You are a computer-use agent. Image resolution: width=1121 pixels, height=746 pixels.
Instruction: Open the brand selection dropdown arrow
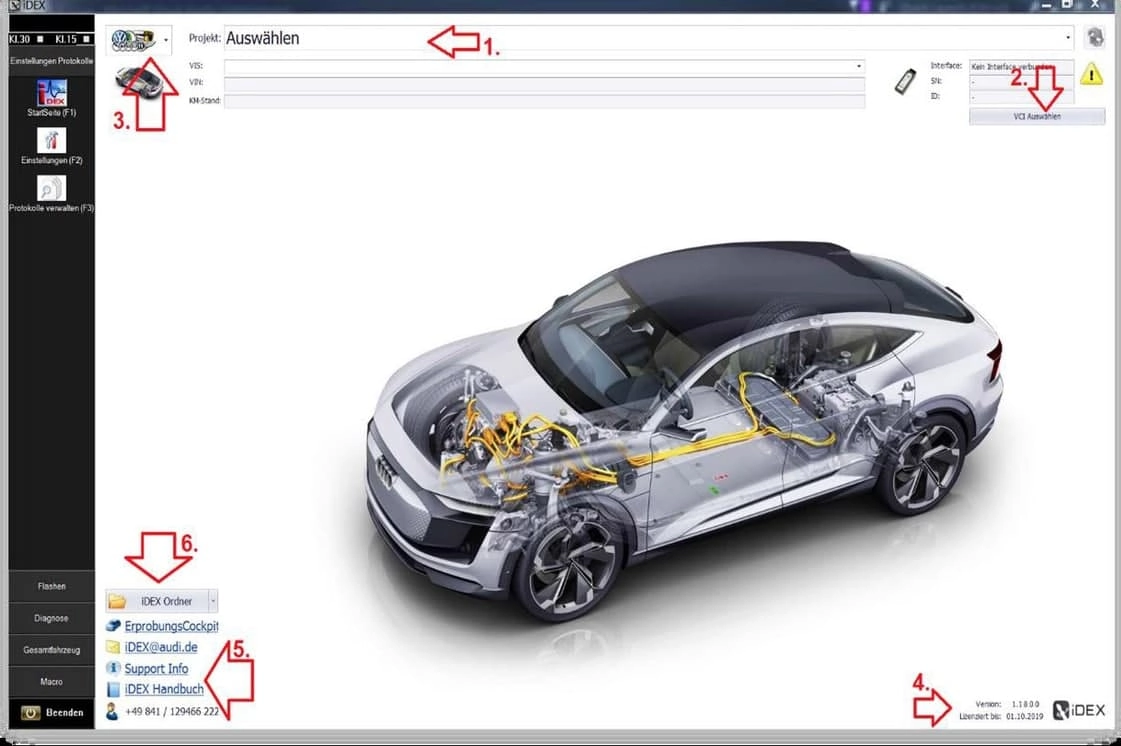tap(166, 40)
